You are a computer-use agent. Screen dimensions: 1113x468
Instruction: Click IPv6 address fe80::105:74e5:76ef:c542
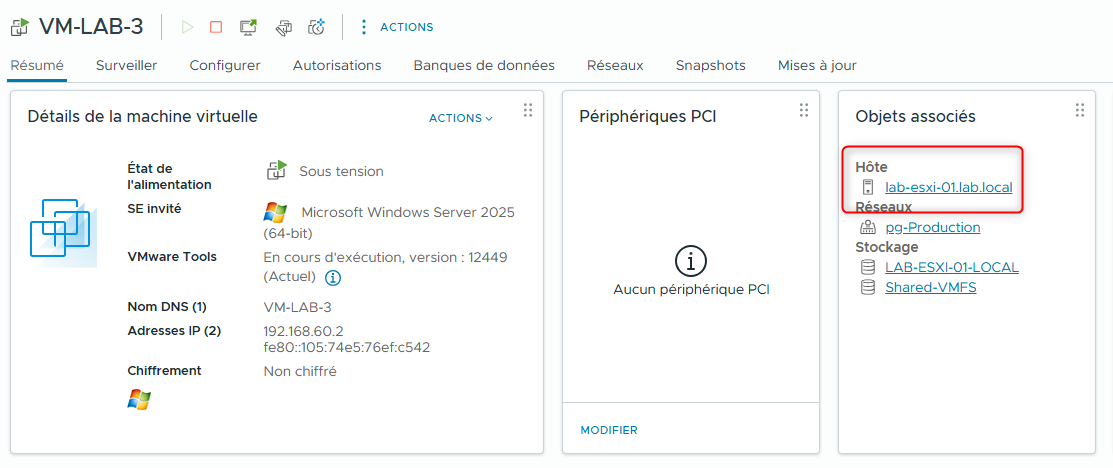coord(346,347)
